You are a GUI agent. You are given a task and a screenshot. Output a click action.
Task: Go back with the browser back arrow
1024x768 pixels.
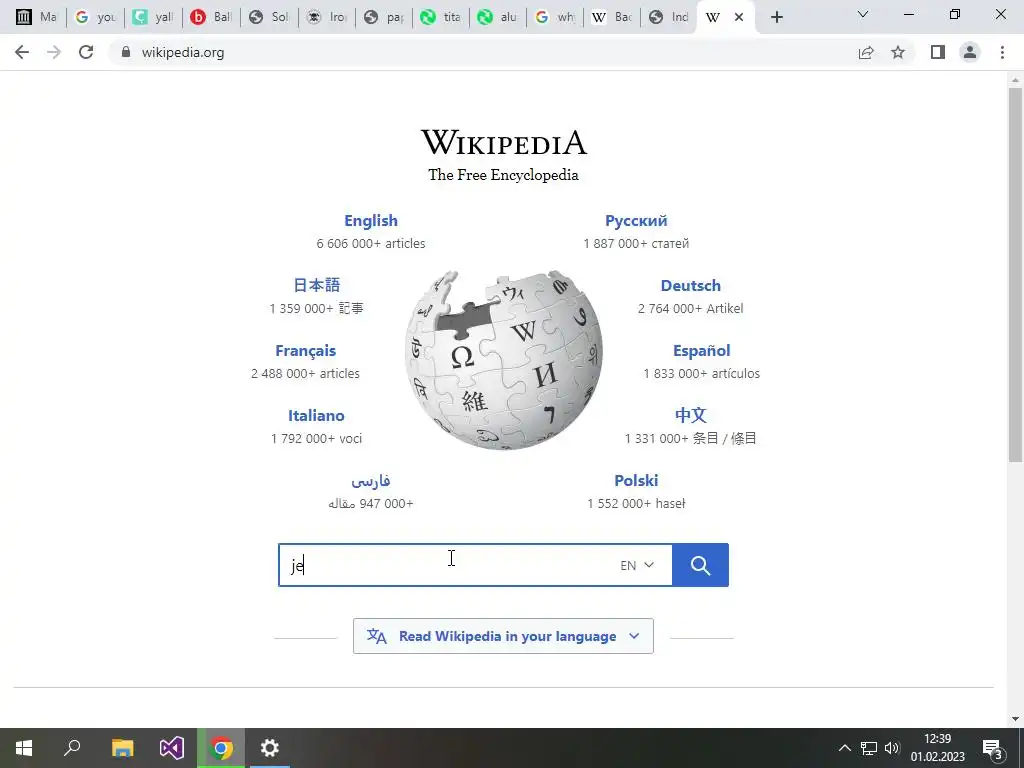point(22,52)
